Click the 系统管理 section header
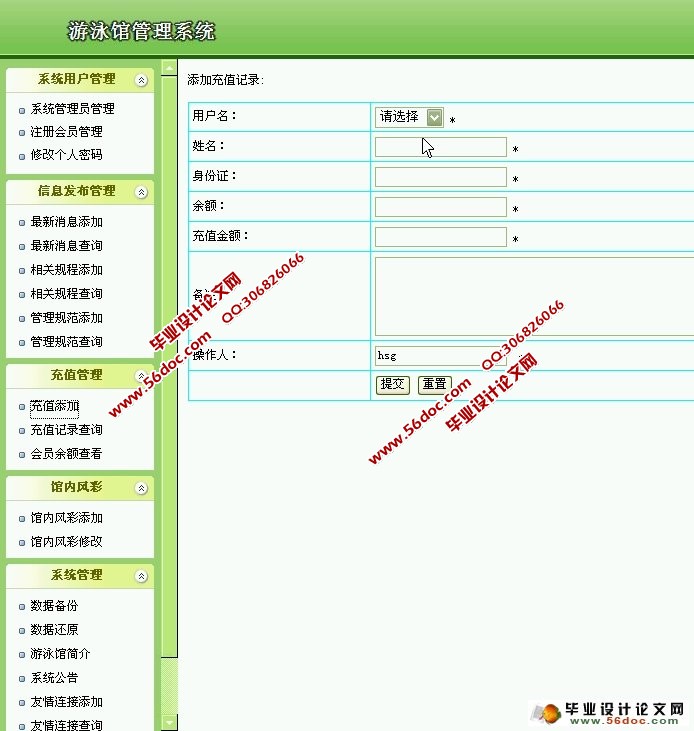The image size is (694, 731). (80, 576)
